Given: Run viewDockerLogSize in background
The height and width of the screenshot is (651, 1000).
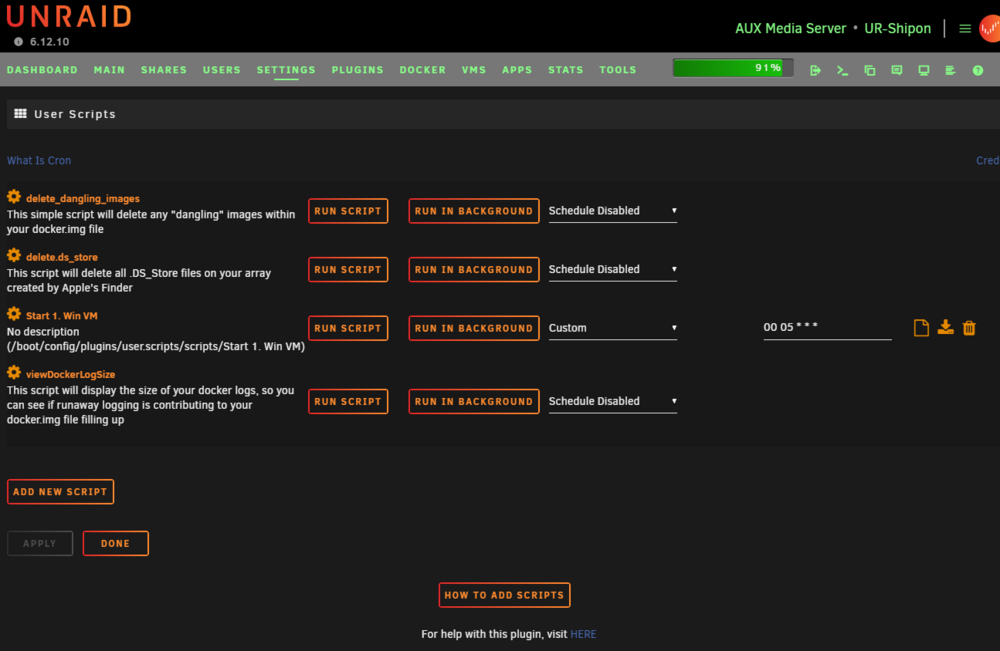Looking at the screenshot, I should pyautogui.click(x=474, y=402).
